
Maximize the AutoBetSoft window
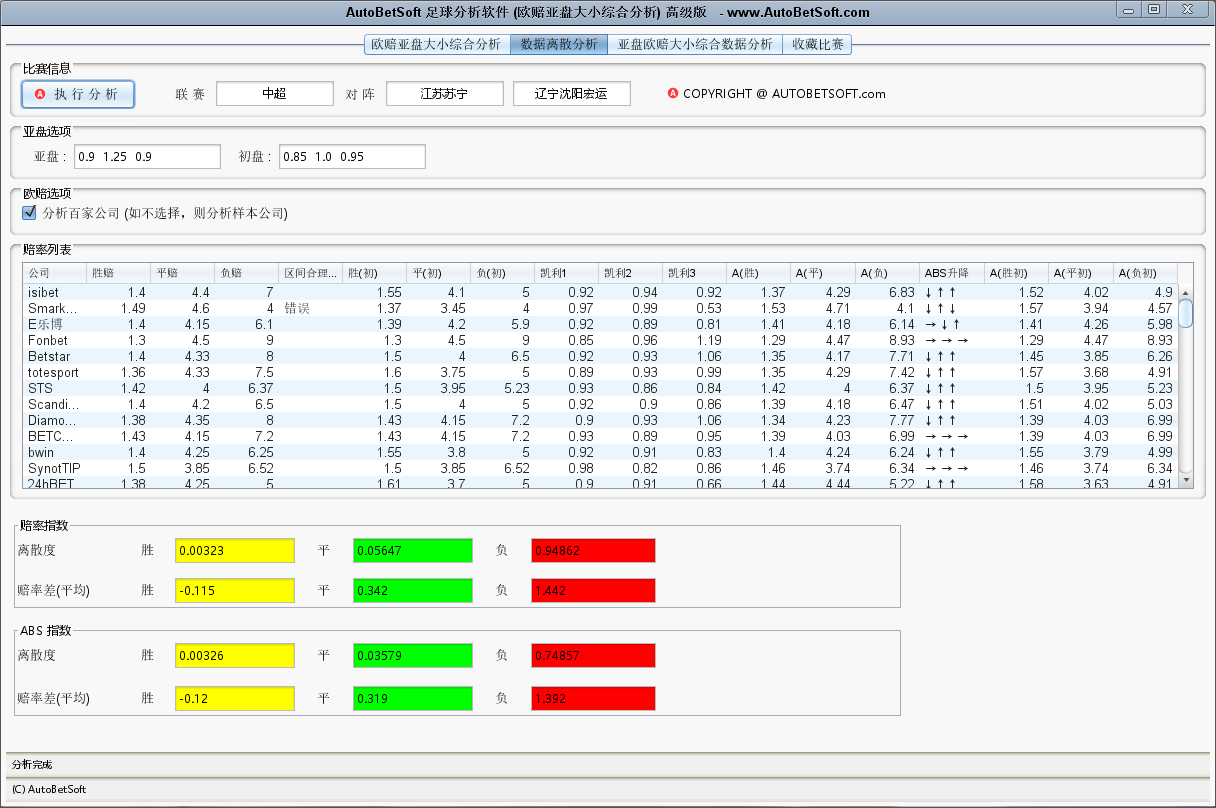click(1154, 8)
